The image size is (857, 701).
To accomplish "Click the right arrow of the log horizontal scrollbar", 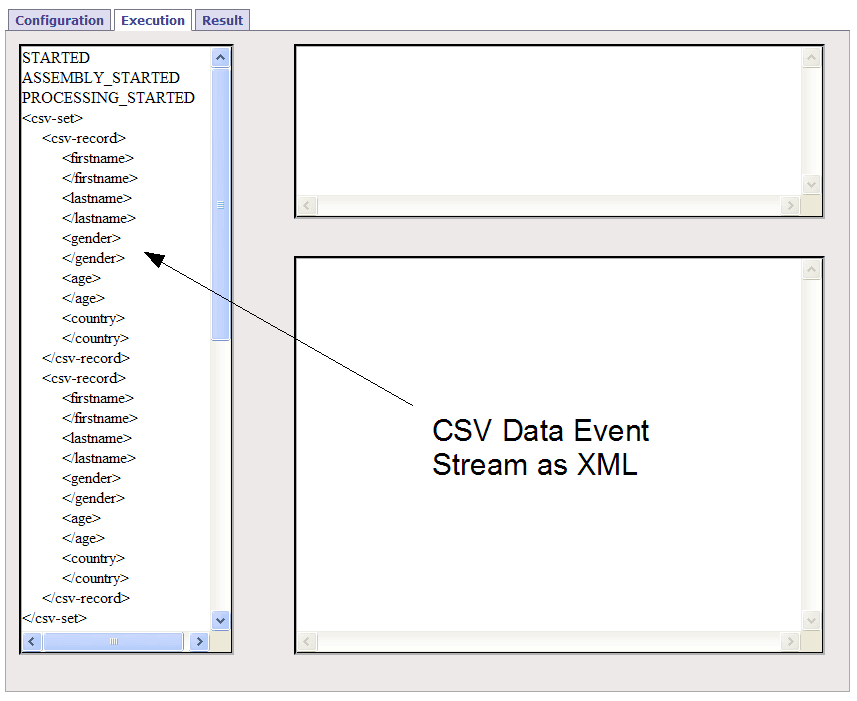I will click(x=199, y=641).
